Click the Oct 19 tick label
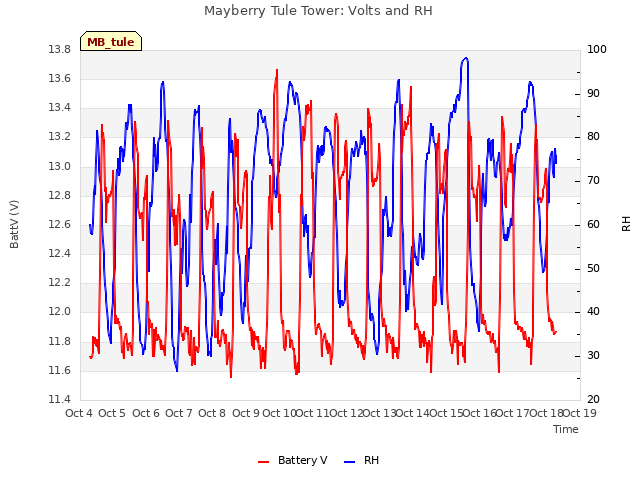 [x=580, y=413]
